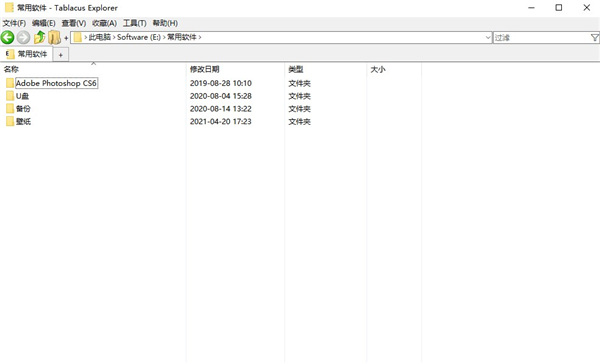Viewport: 600px width, 364px height.
Task: Open the new folder toolbar icon
Action: click(x=54, y=38)
